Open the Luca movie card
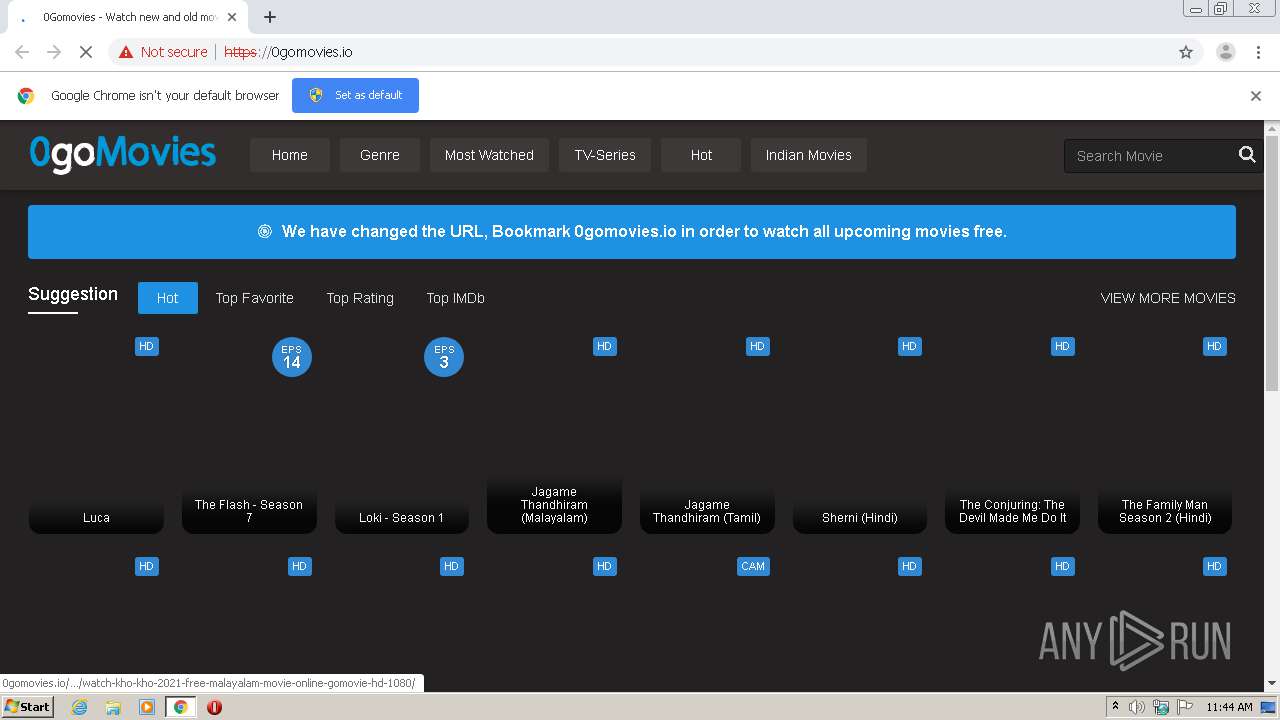 (96, 435)
